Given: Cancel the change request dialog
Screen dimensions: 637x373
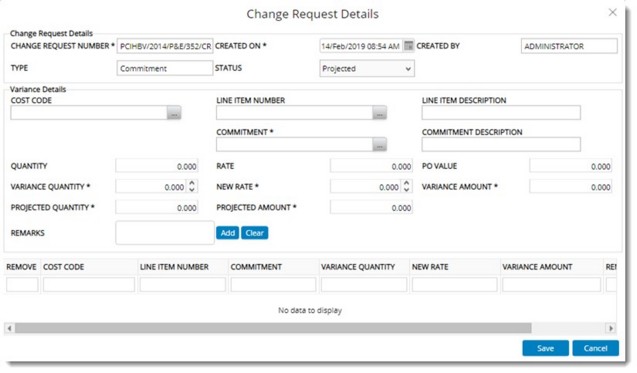Looking at the screenshot, I should (596, 348).
